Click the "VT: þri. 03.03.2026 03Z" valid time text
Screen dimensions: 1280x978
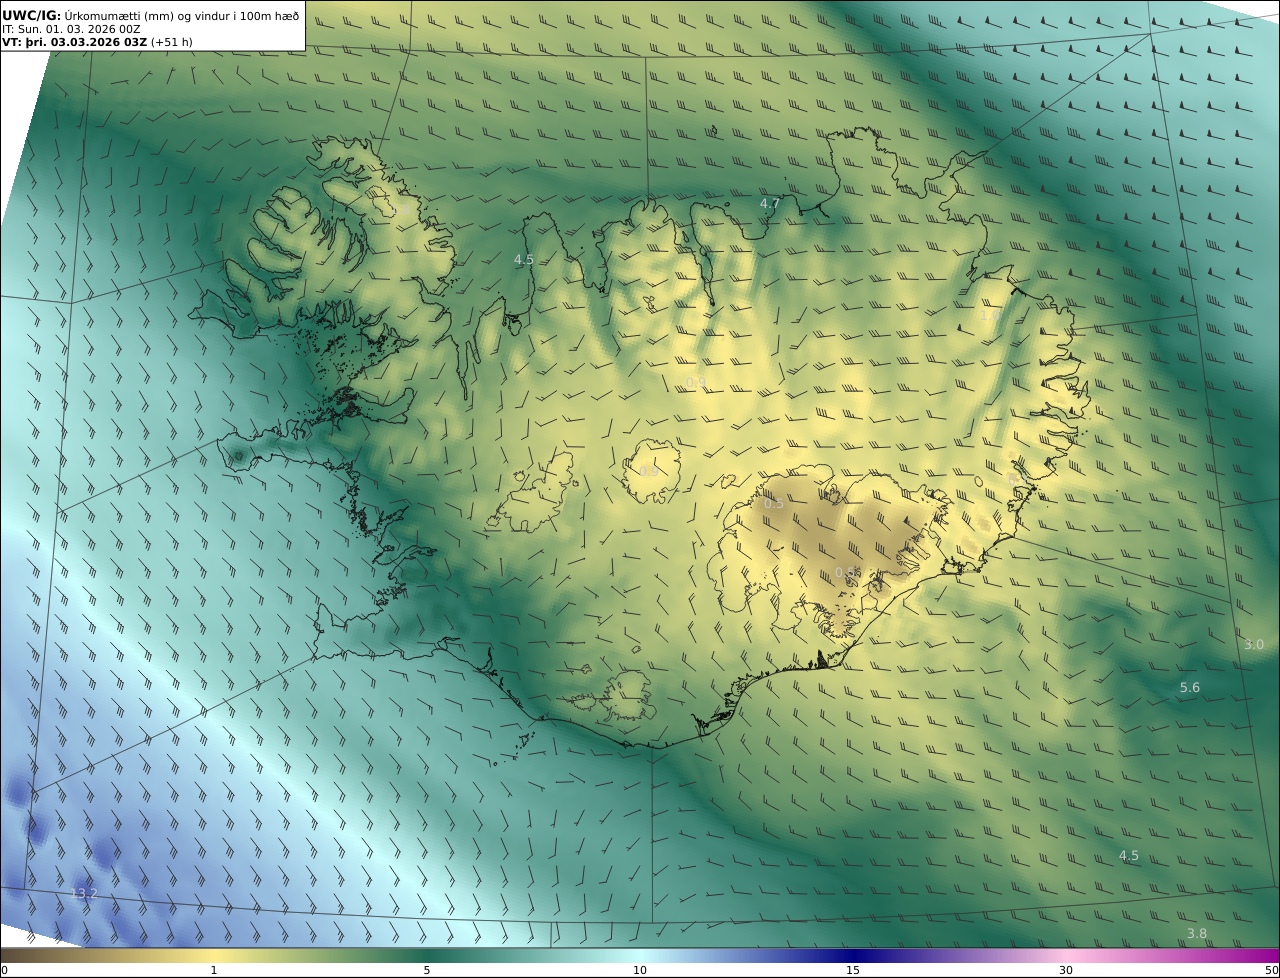click(x=75, y=42)
